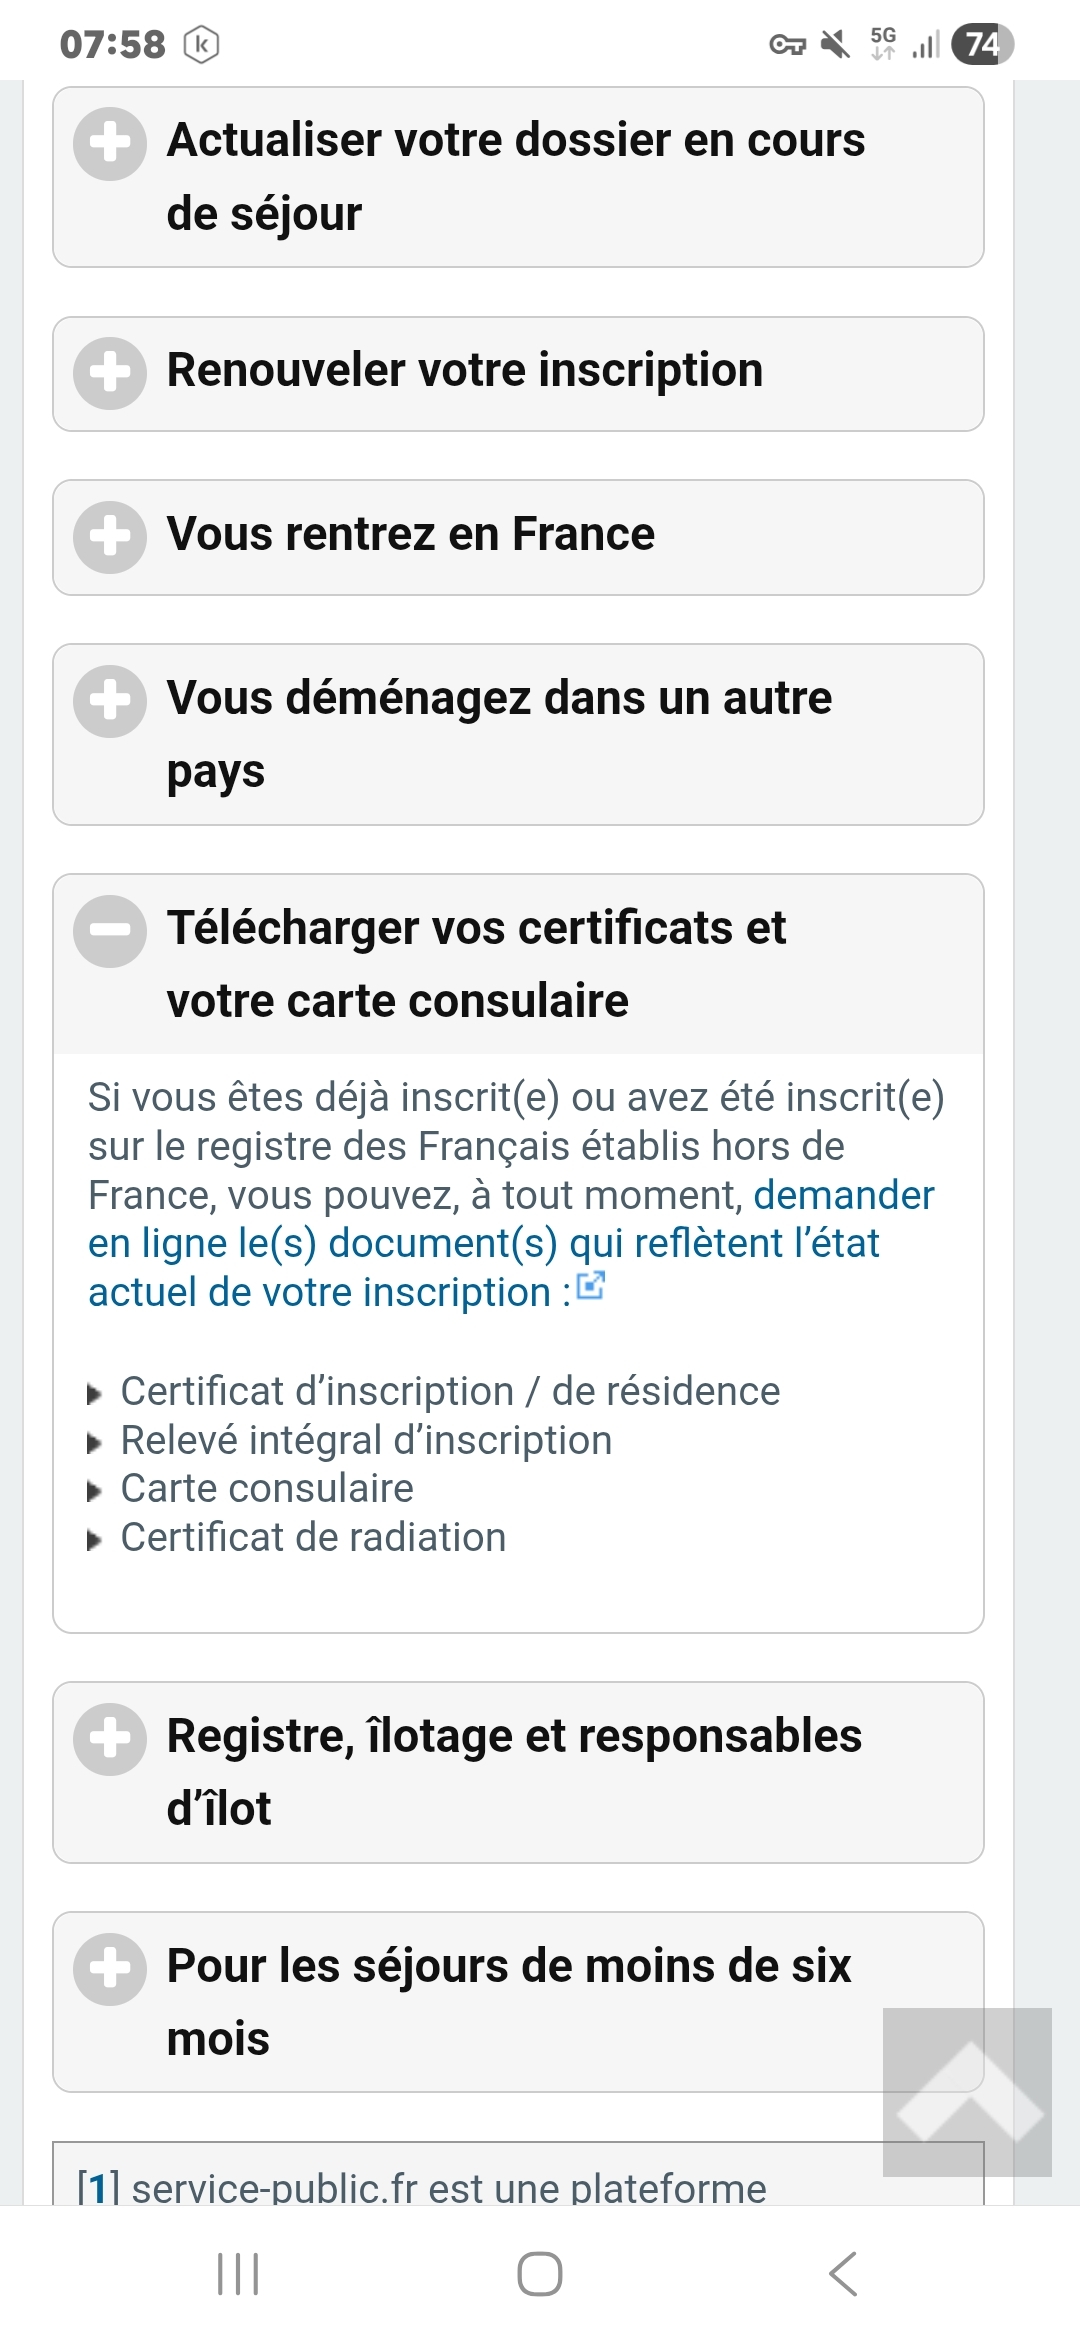Open 'Vous rentrez en France' section
Image resolution: width=1080 pixels, height=2340 pixels.
point(410,534)
